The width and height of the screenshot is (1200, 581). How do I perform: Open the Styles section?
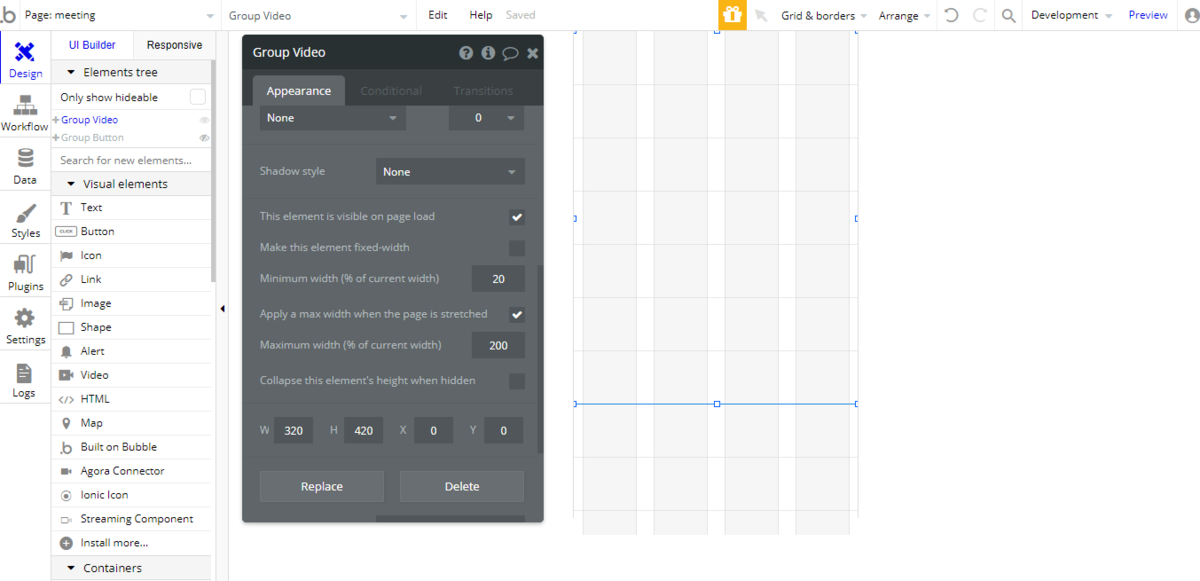25,220
